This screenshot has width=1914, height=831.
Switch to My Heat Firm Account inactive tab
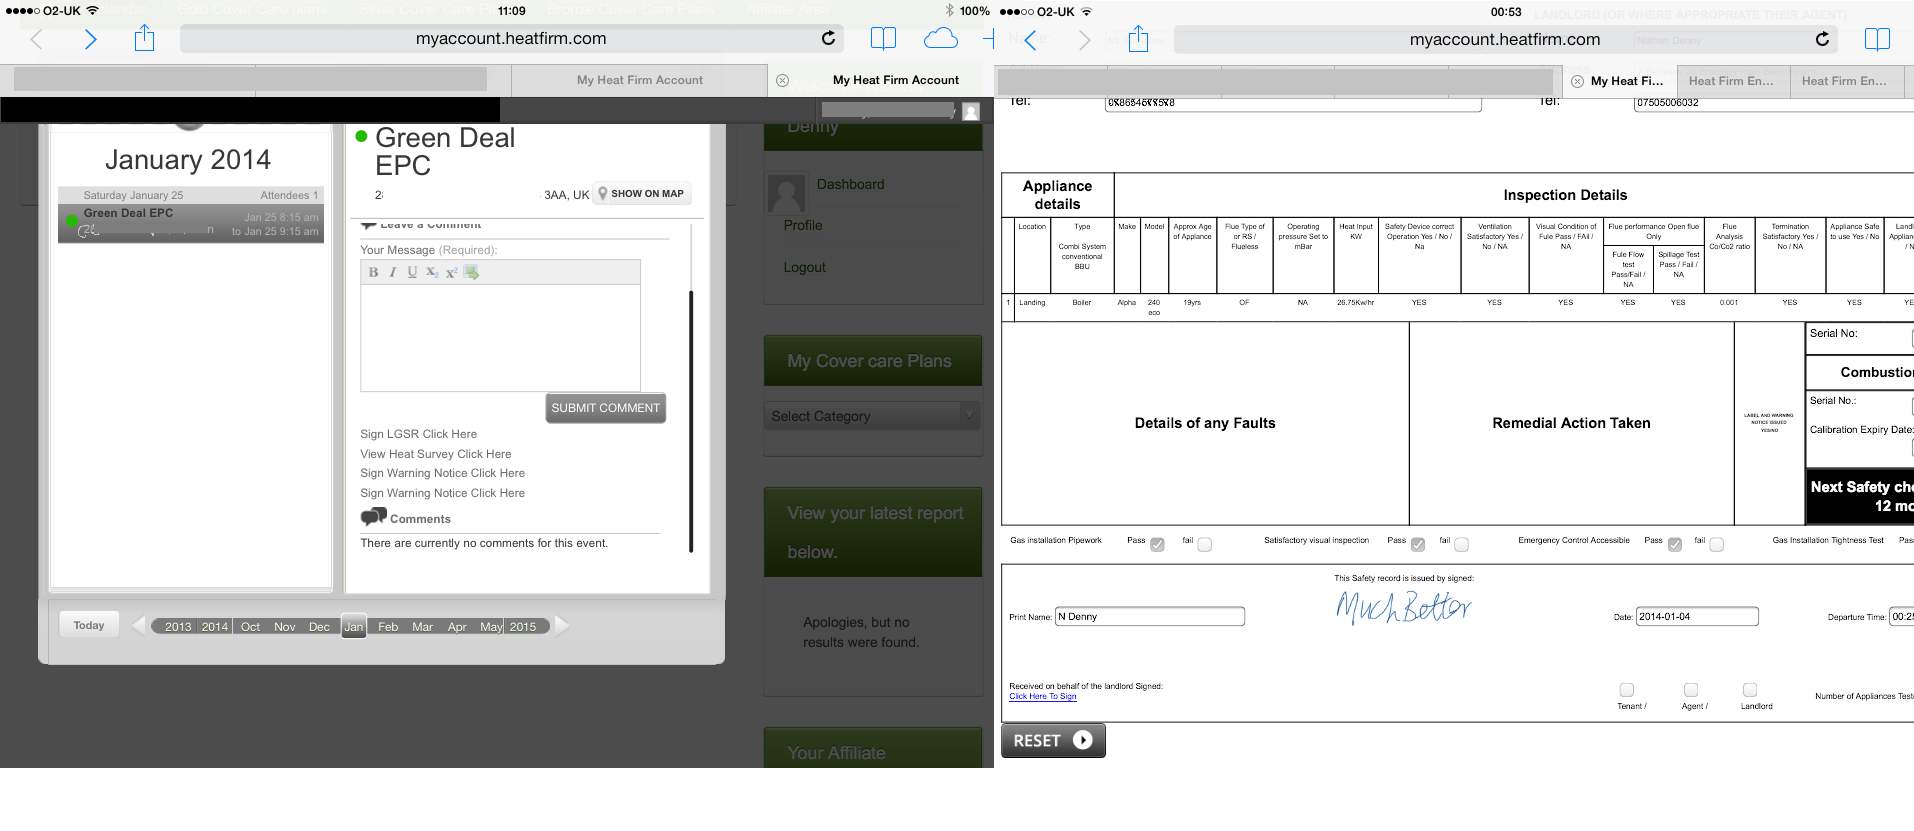point(639,80)
